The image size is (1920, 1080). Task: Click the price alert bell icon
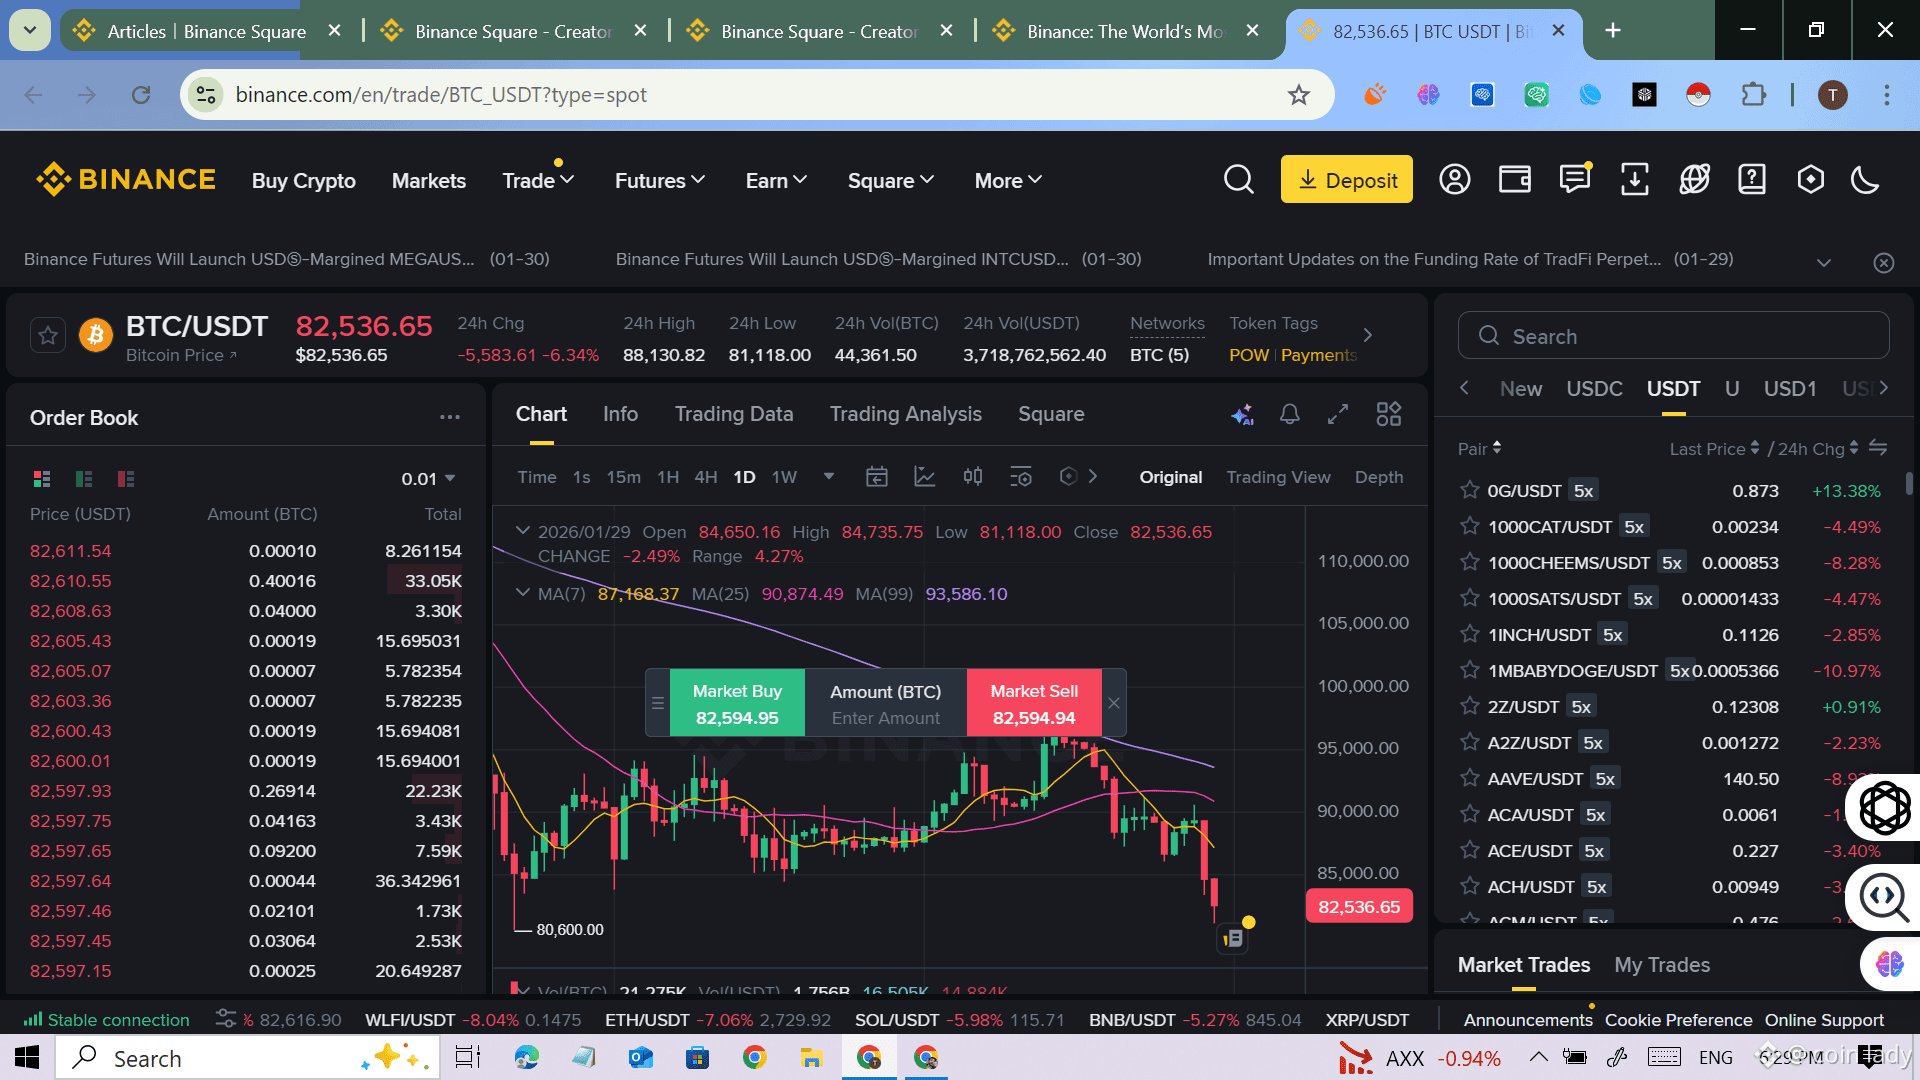(x=1290, y=414)
